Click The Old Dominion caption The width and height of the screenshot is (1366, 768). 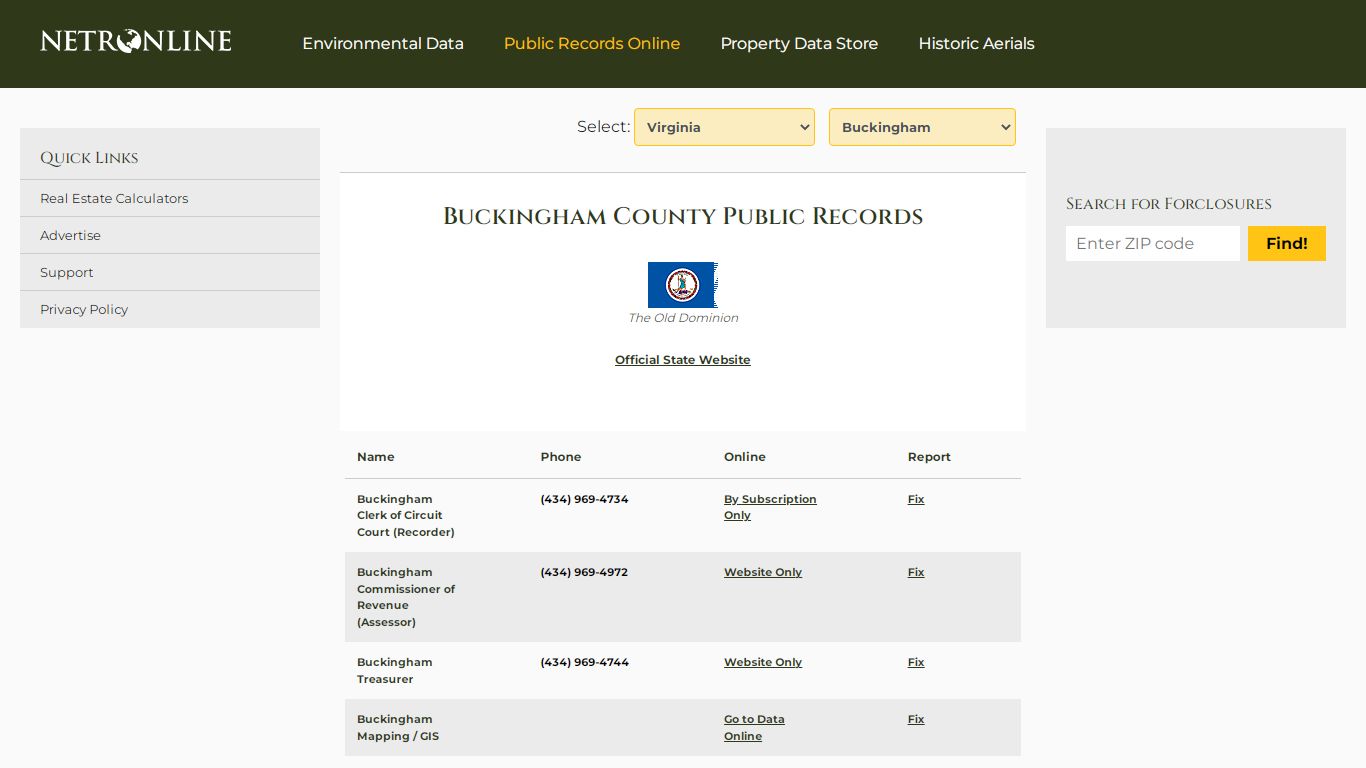point(683,318)
